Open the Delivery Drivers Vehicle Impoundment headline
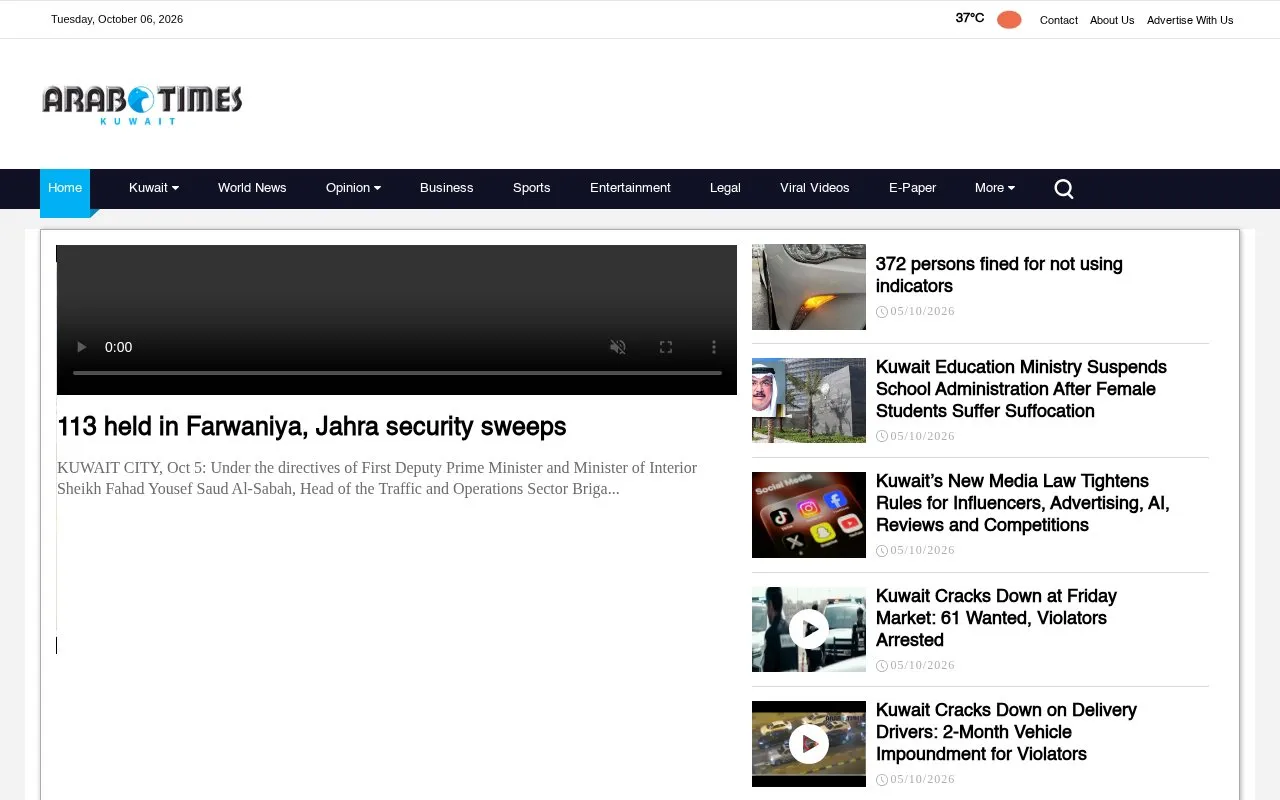Viewport: 1280px width, 800px height. pyautogui.click(x=1006, y=732)
